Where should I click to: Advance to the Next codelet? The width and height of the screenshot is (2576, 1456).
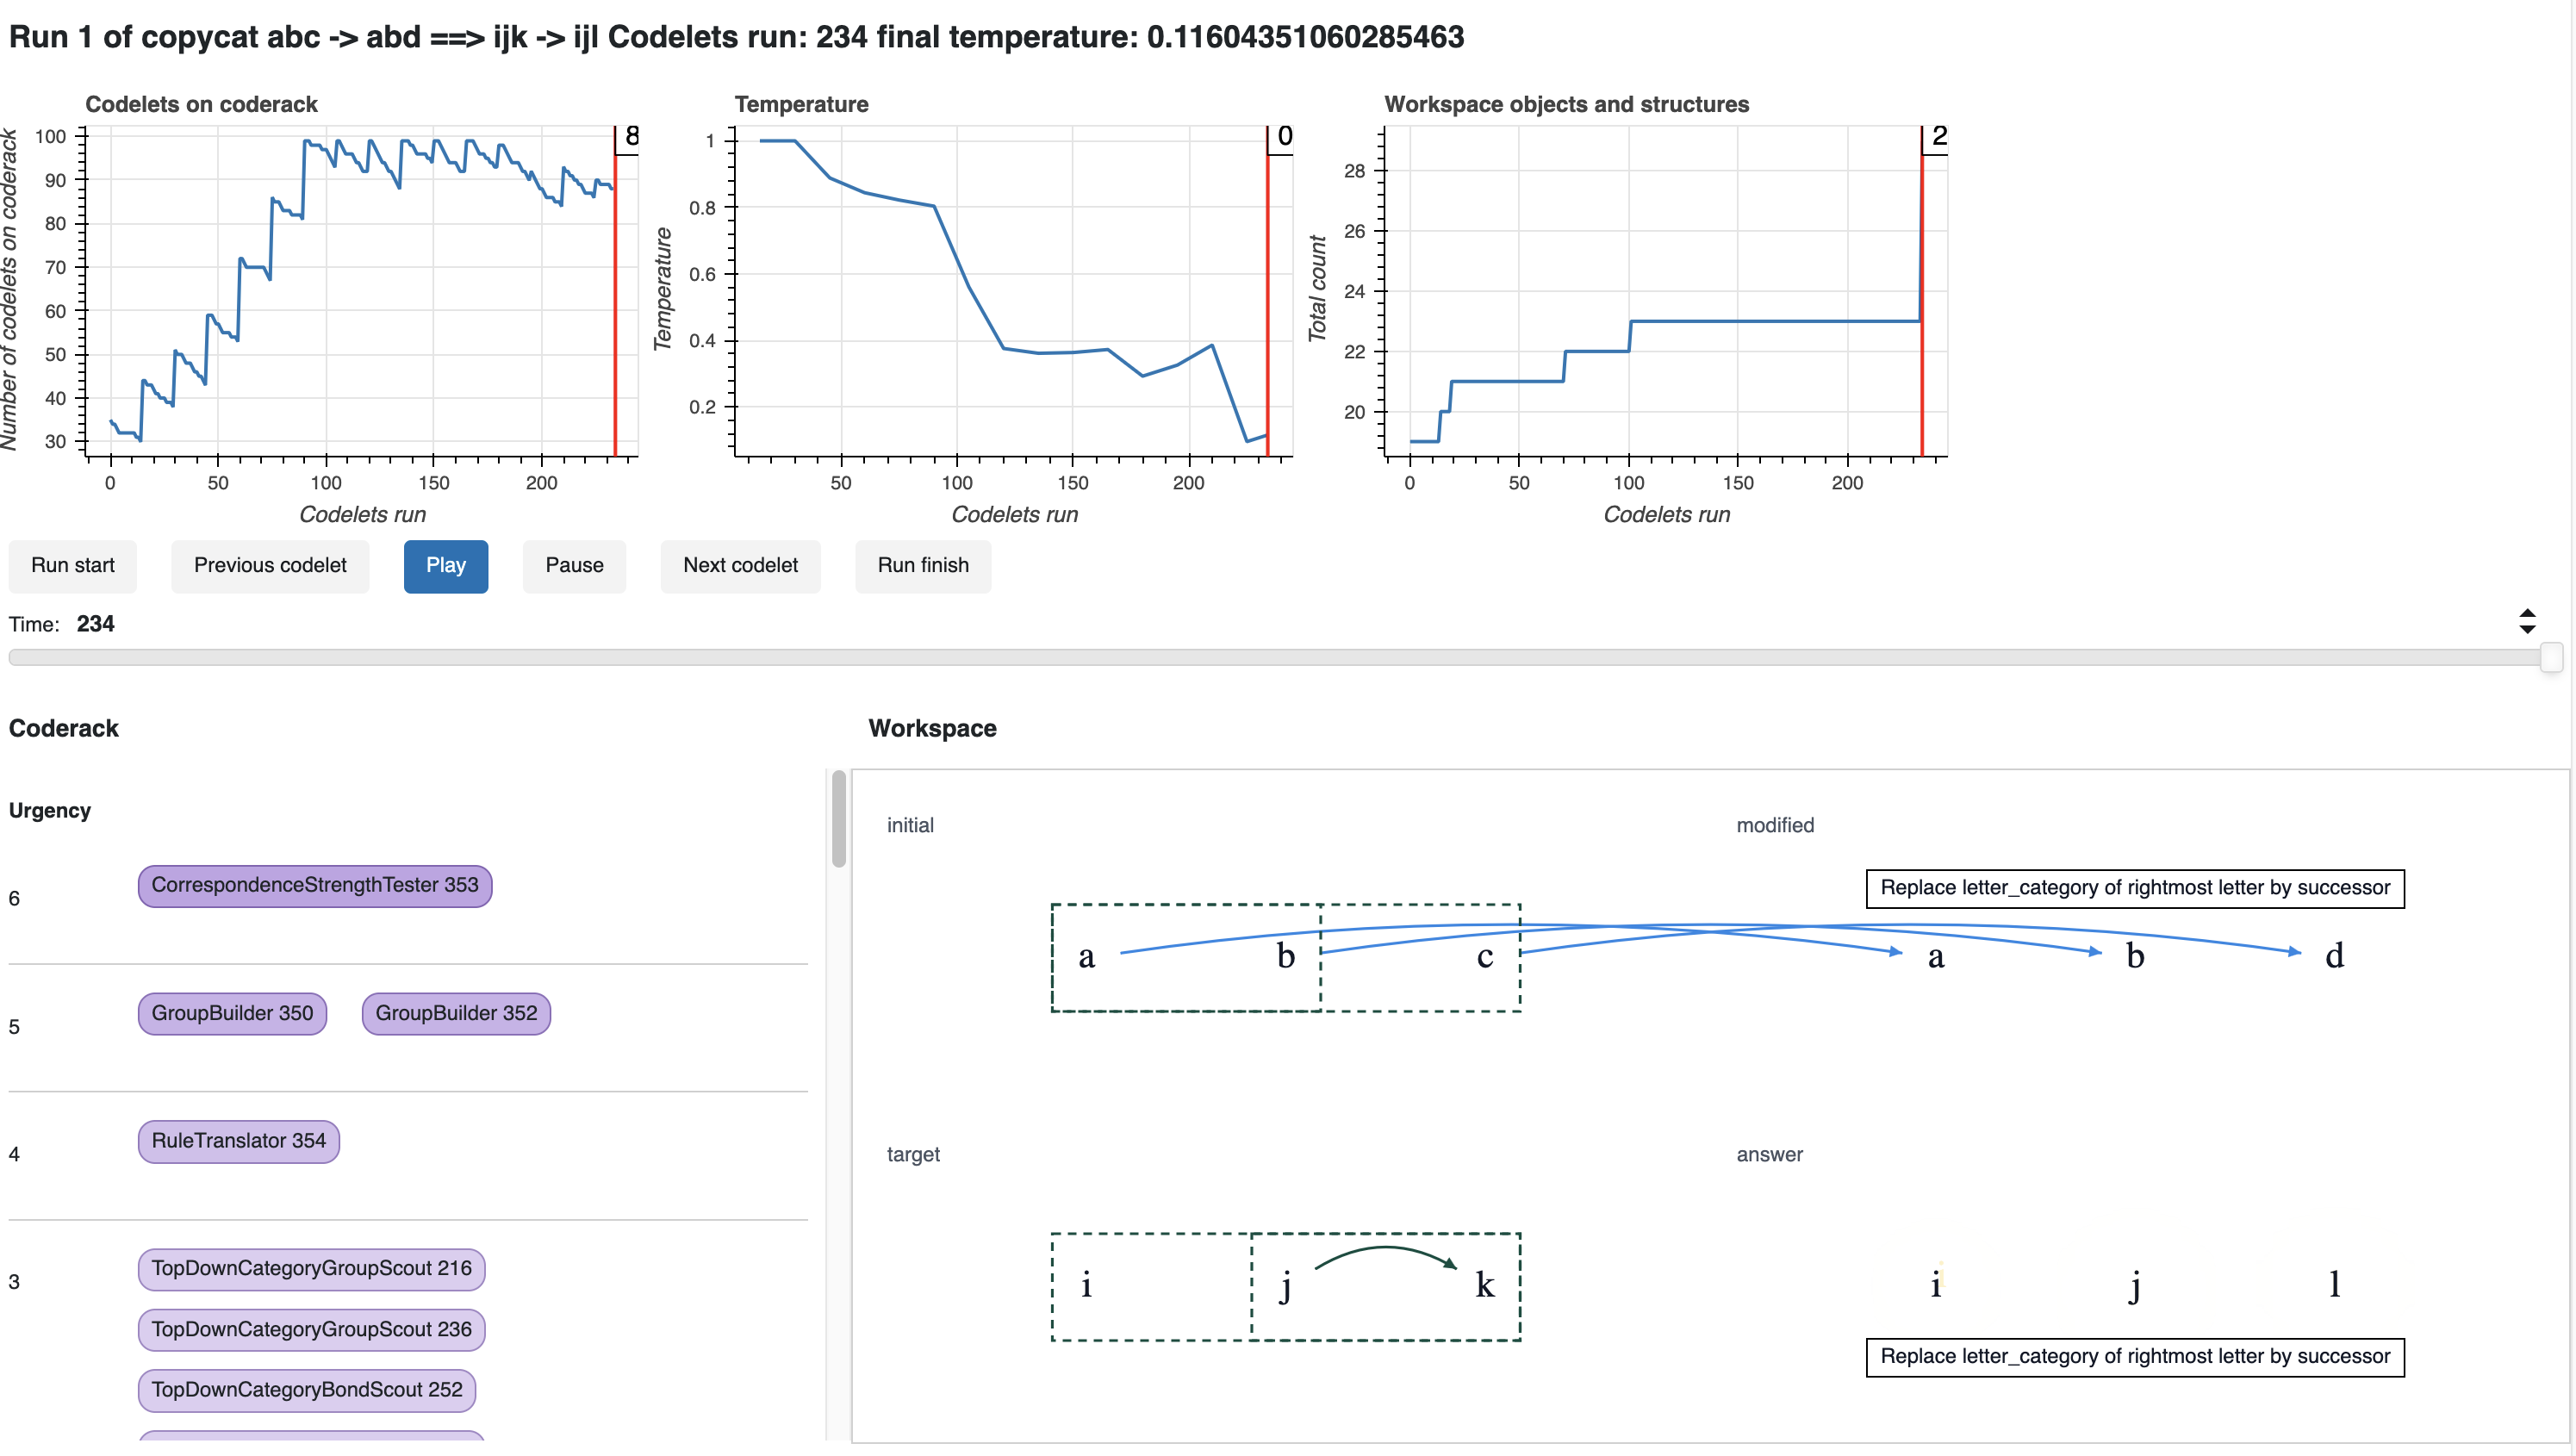click(740, 566)
